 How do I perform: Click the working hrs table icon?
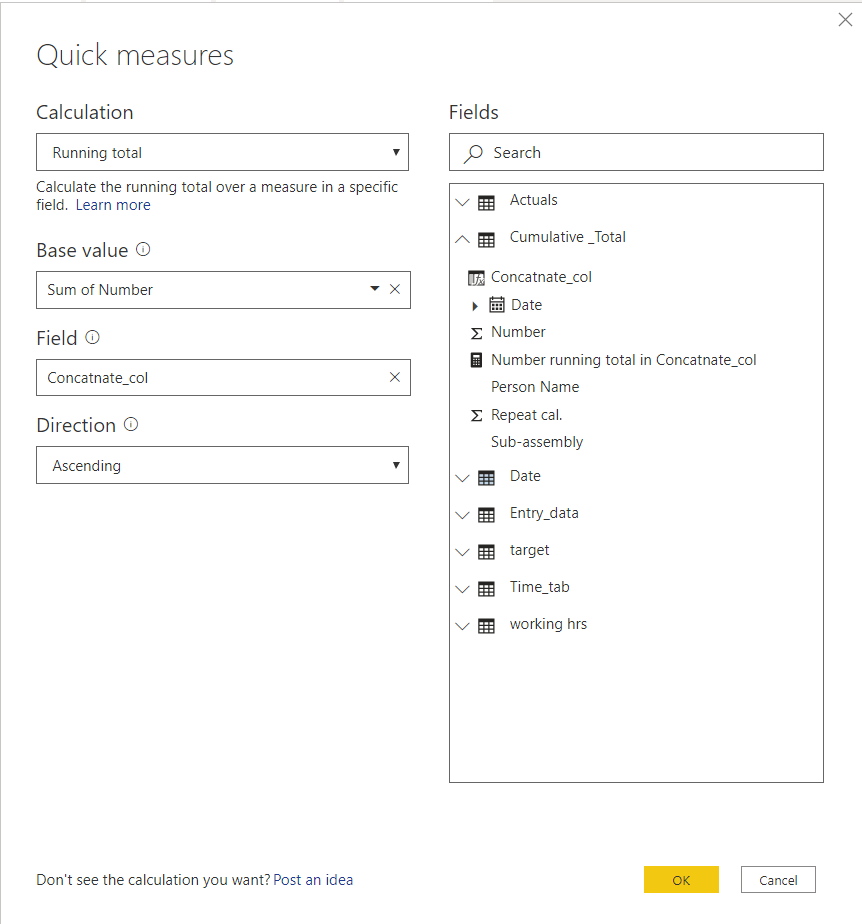pos(486,626)
